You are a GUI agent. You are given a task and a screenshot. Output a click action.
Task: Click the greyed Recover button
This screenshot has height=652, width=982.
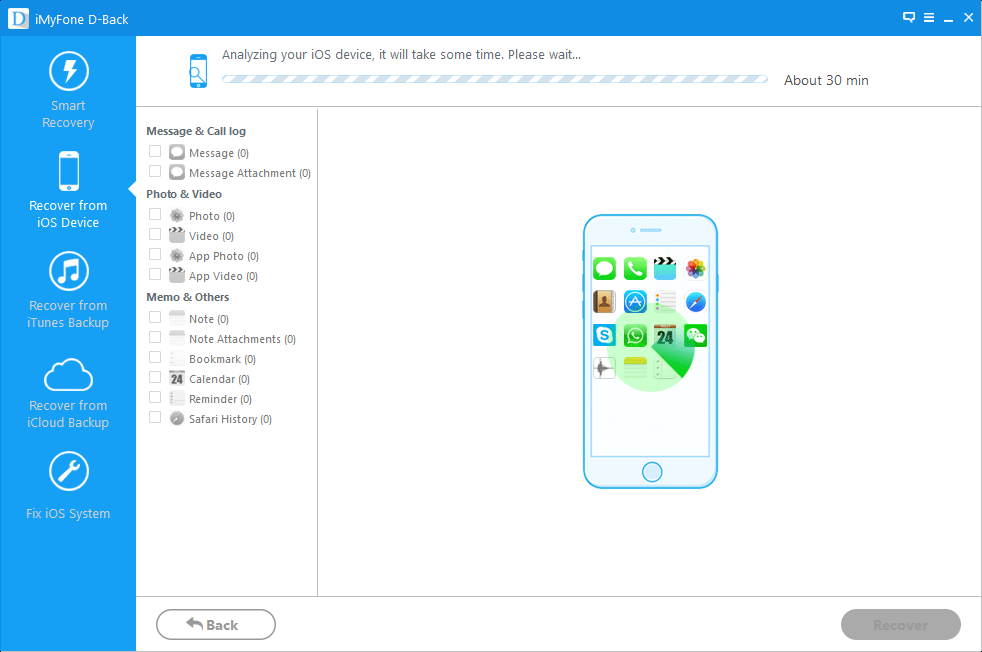tap(901, 624)
